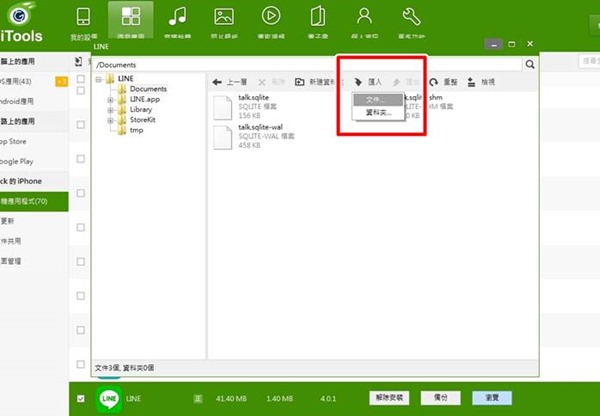The height and width of the screenshot is (416, 600).
Task: Select the talk.sqlite-wal file
Action: pos(254,136)
